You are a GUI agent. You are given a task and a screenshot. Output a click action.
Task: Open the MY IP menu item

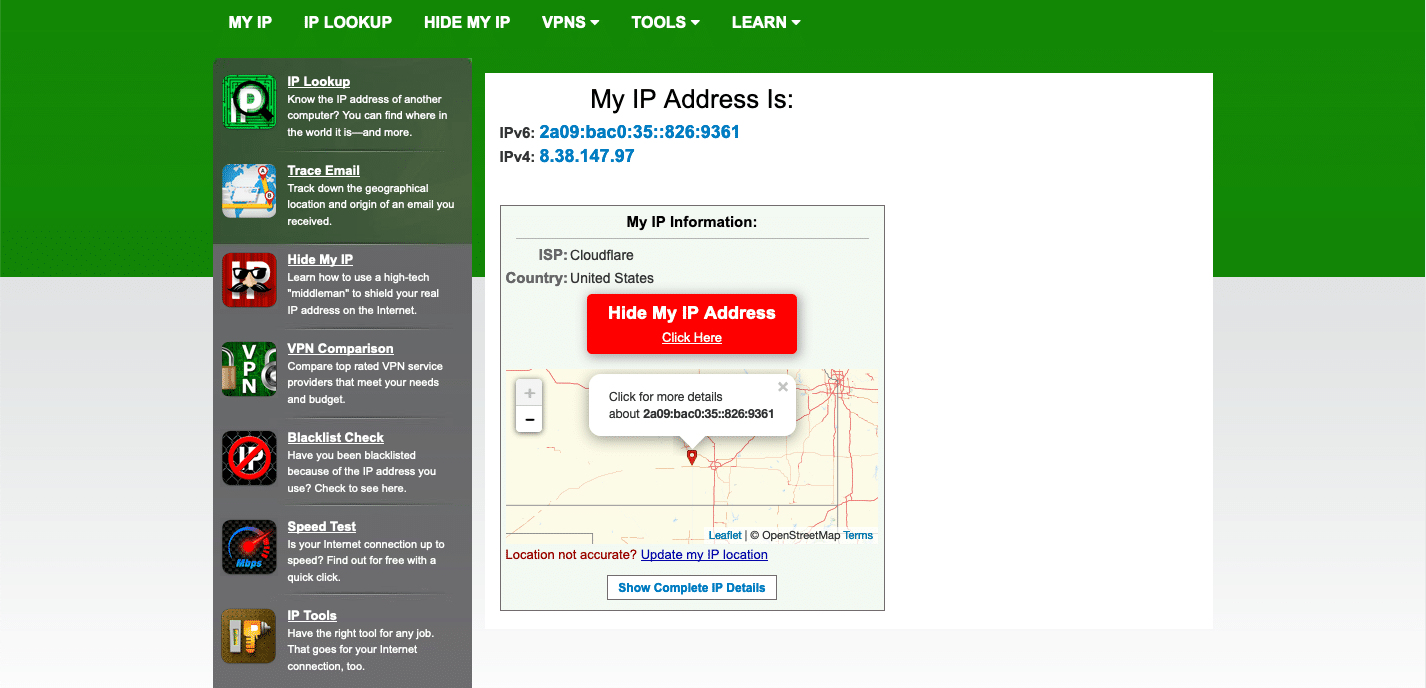click(x=250, y=22)
